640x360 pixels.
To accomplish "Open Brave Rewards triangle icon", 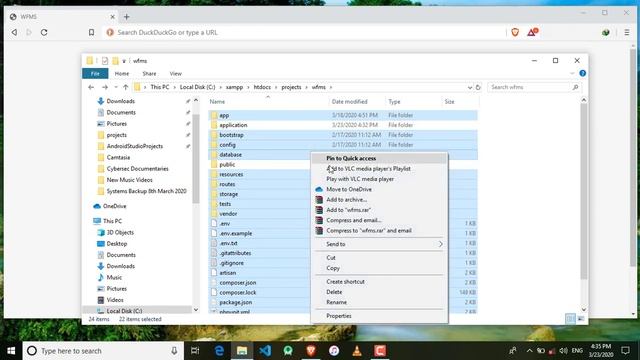I will [532, 32].
